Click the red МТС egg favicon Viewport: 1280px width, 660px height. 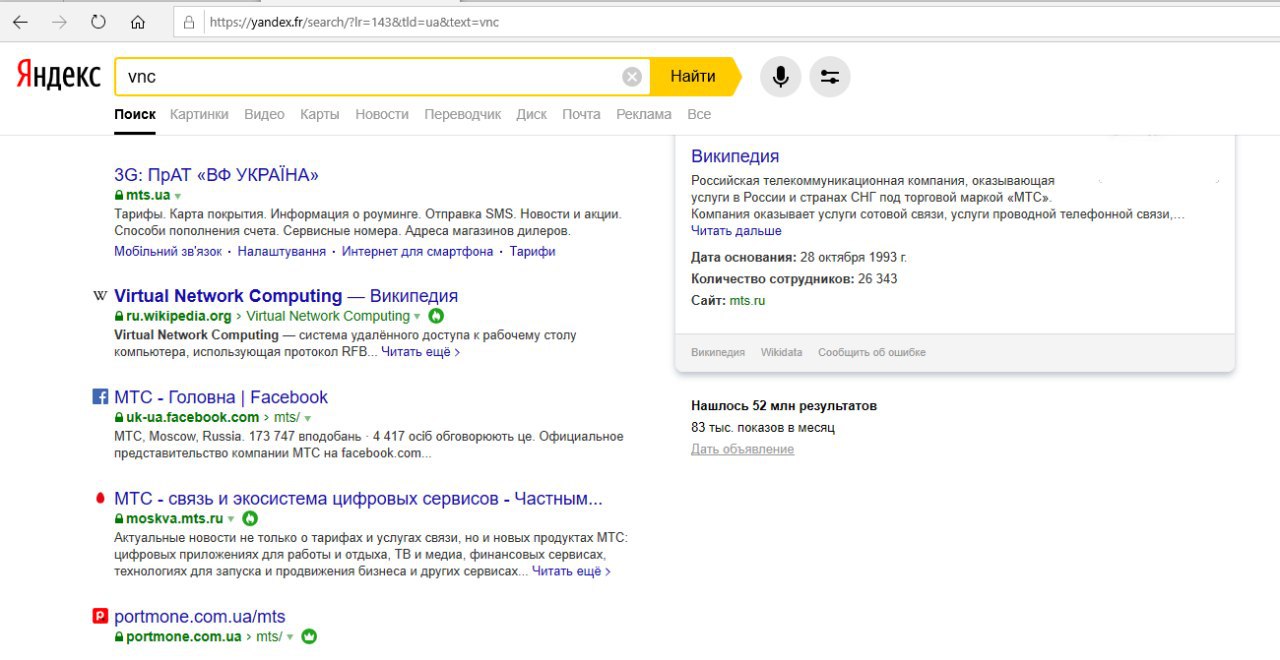click(100, 498)
